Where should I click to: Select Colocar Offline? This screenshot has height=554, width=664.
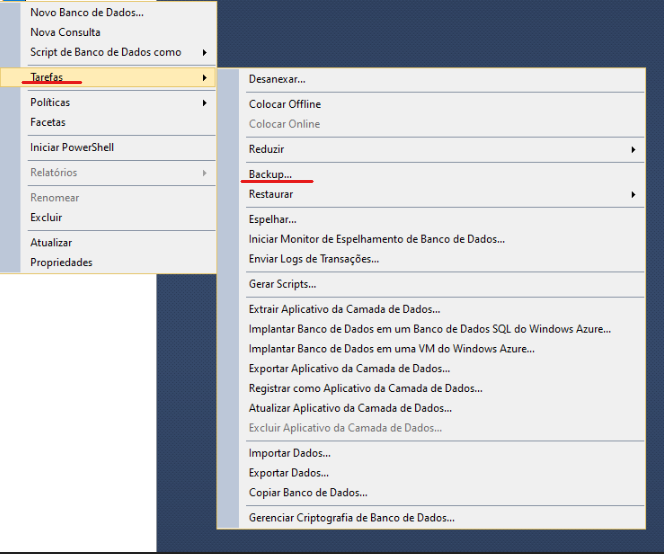285,104
